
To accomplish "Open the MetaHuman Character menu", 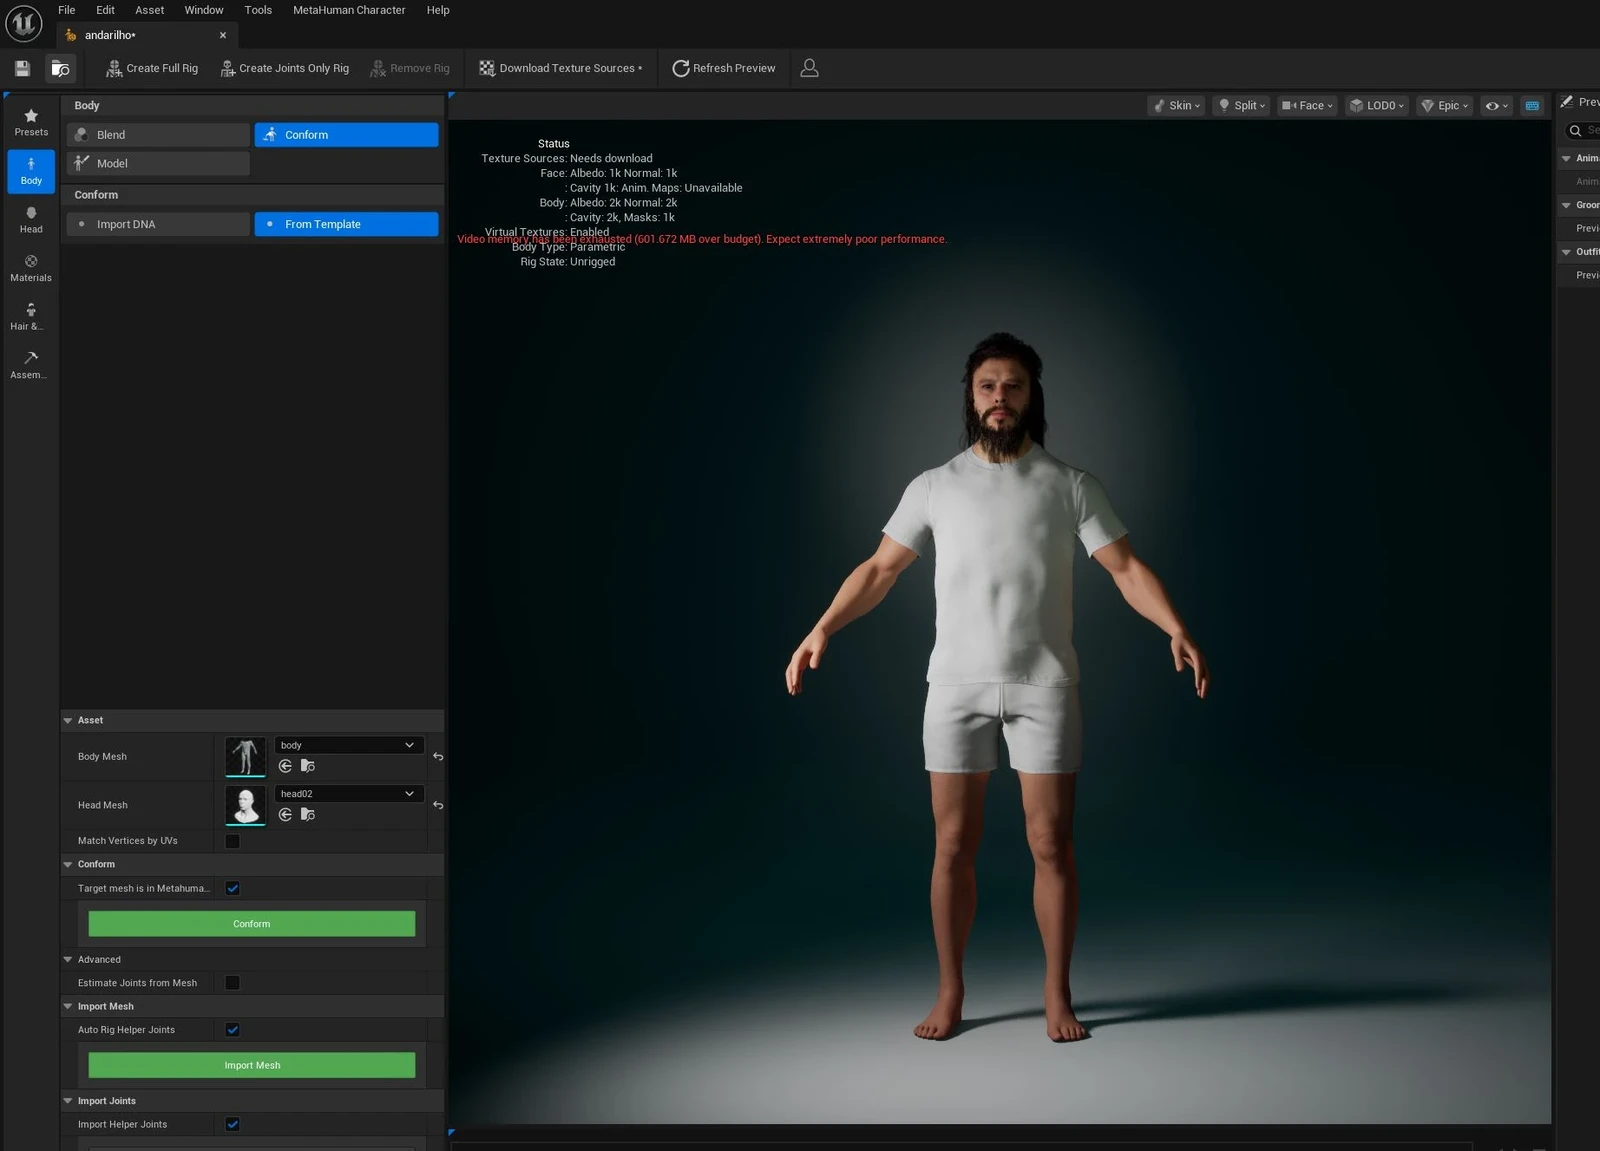I will click(348, 10).
